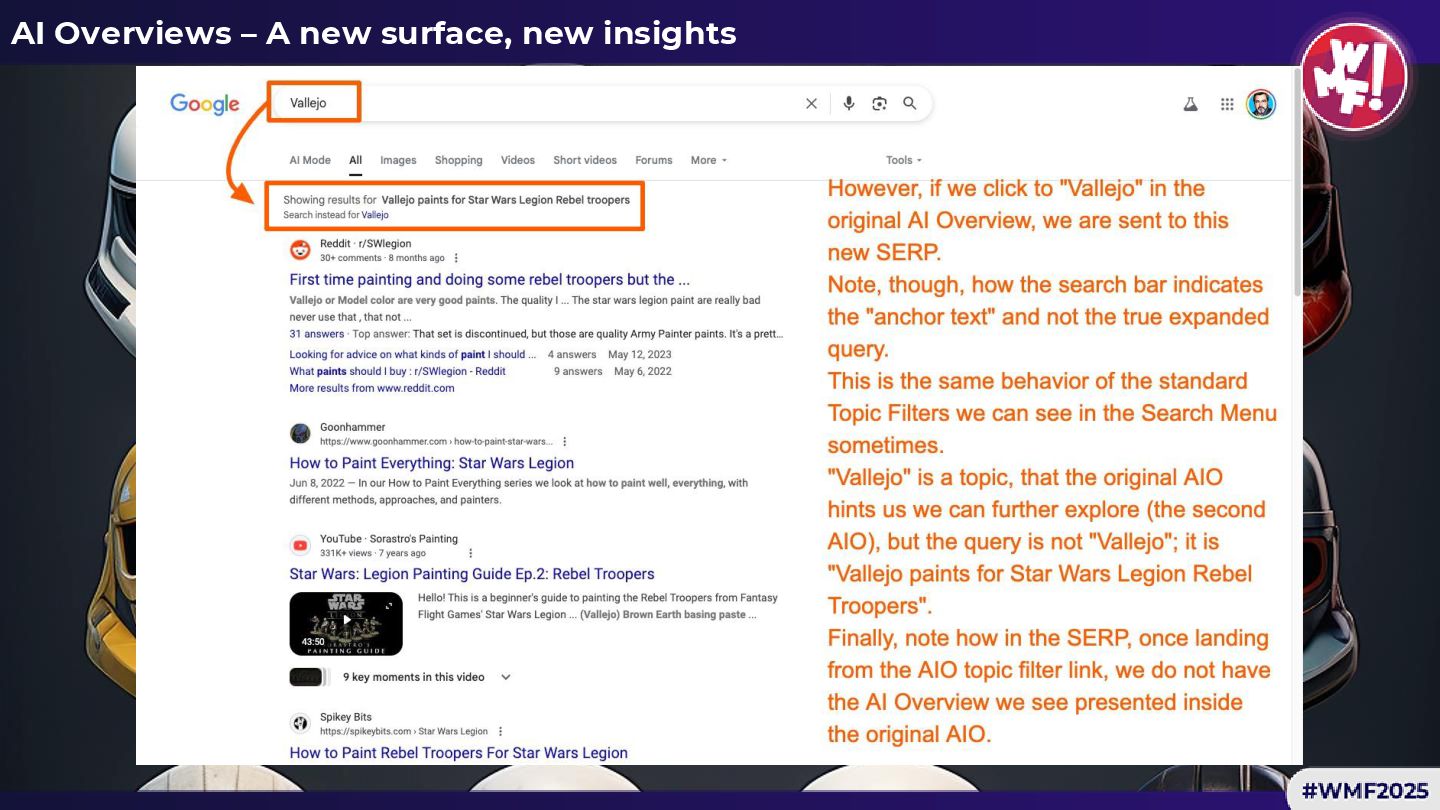Click the 'YouTube · Sorastro's Painting' source name

[x=389, y=539]
